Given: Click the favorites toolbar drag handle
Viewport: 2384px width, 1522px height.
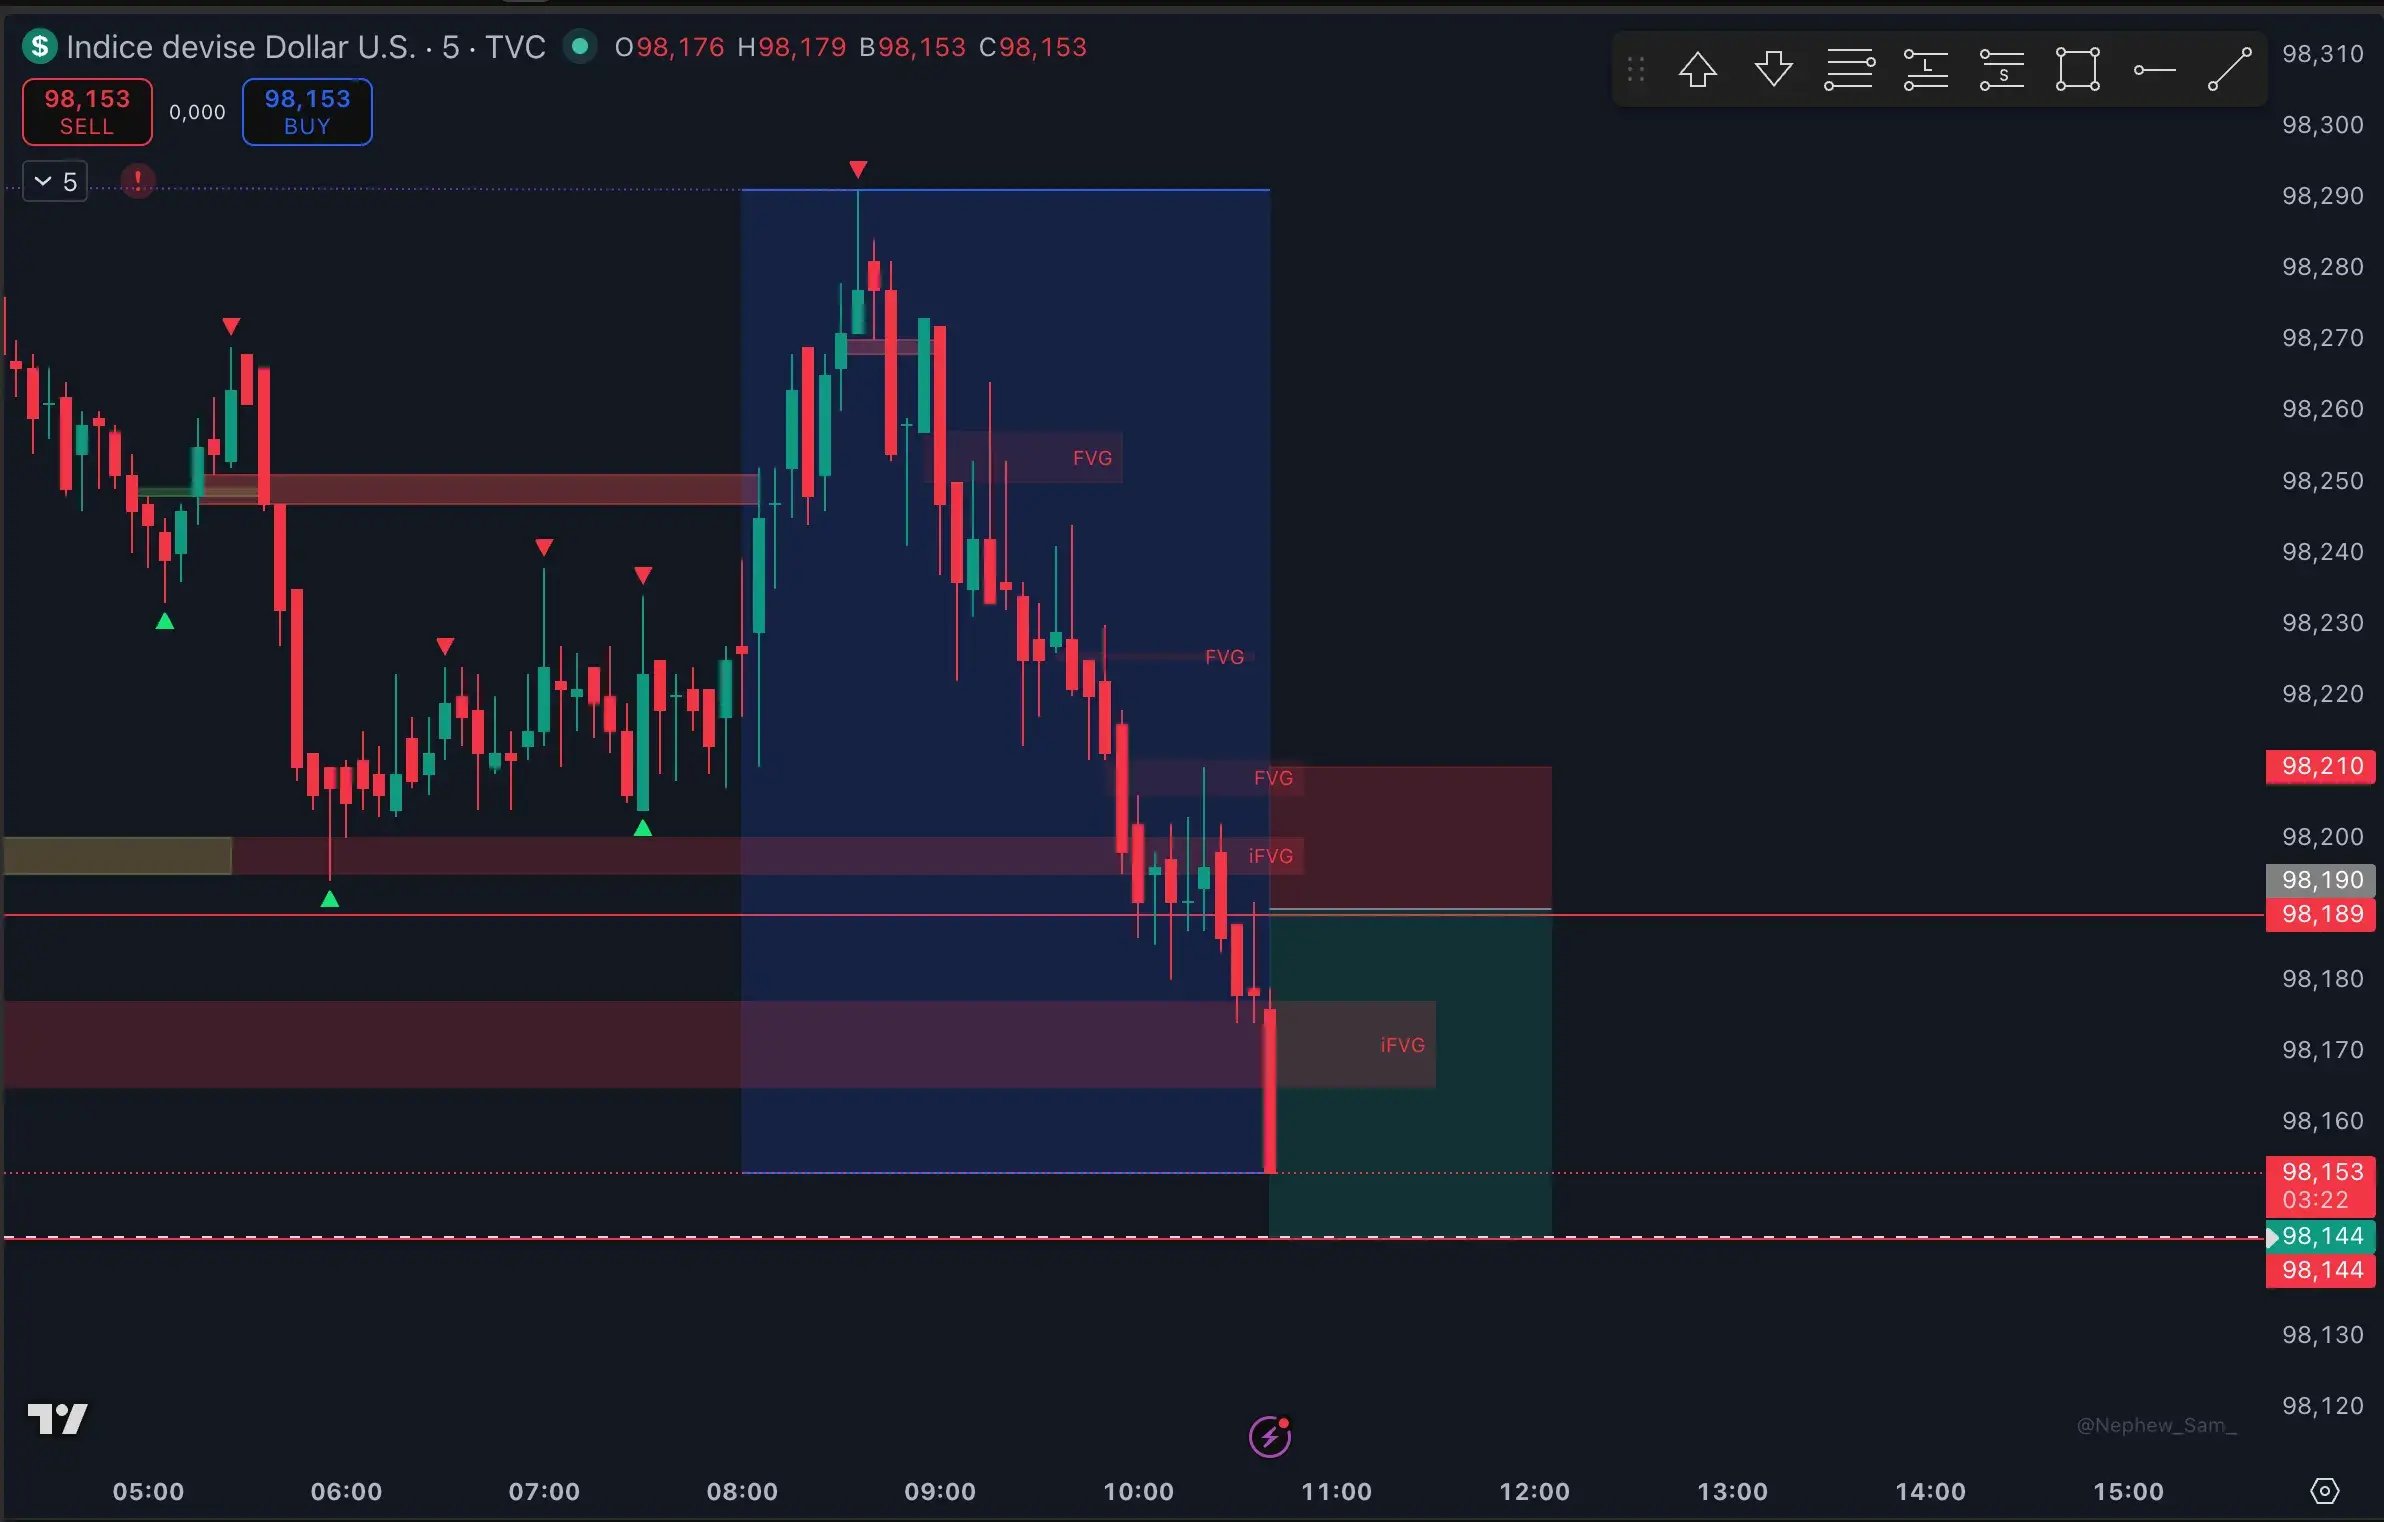Looking at the screenshot, I should point(1636,70).
